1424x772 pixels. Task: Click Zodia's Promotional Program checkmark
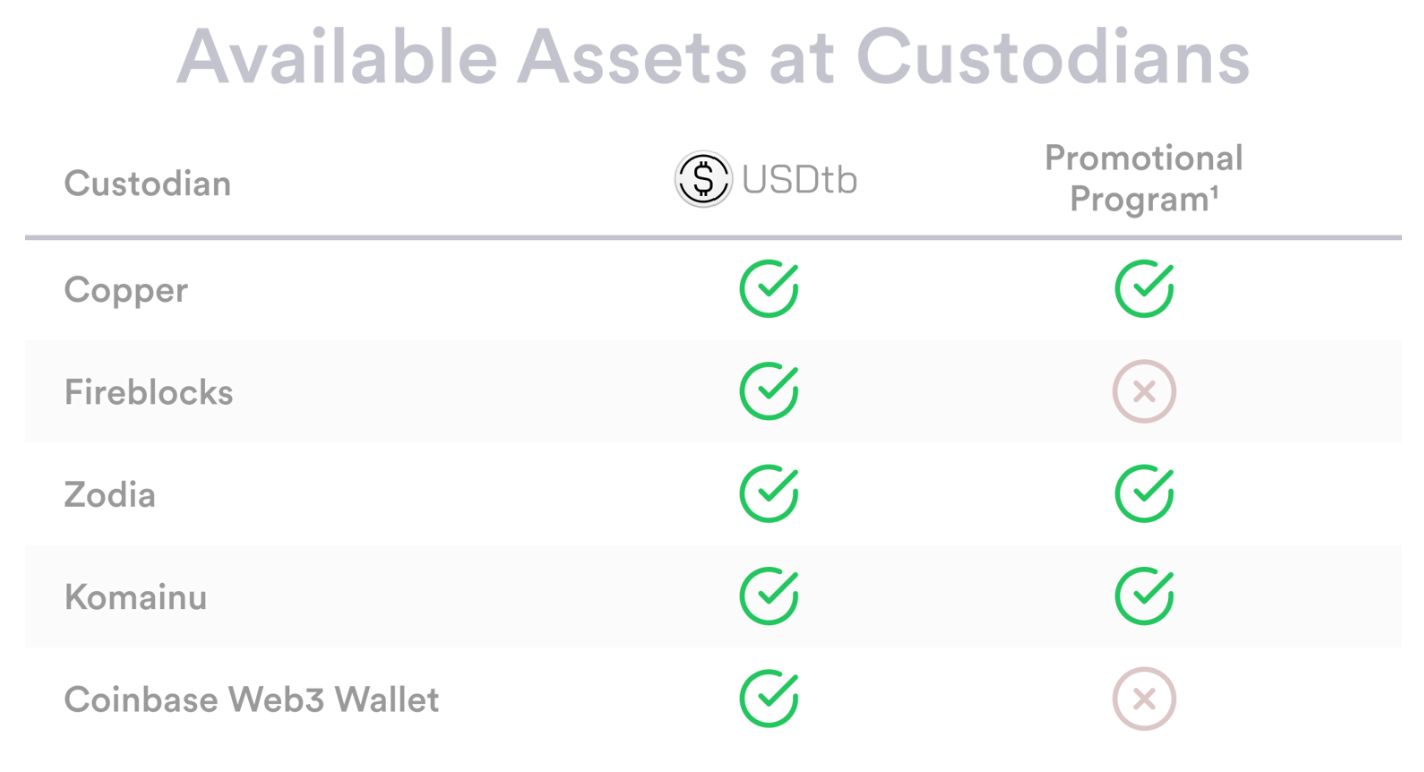click(x=1144, y=494)
